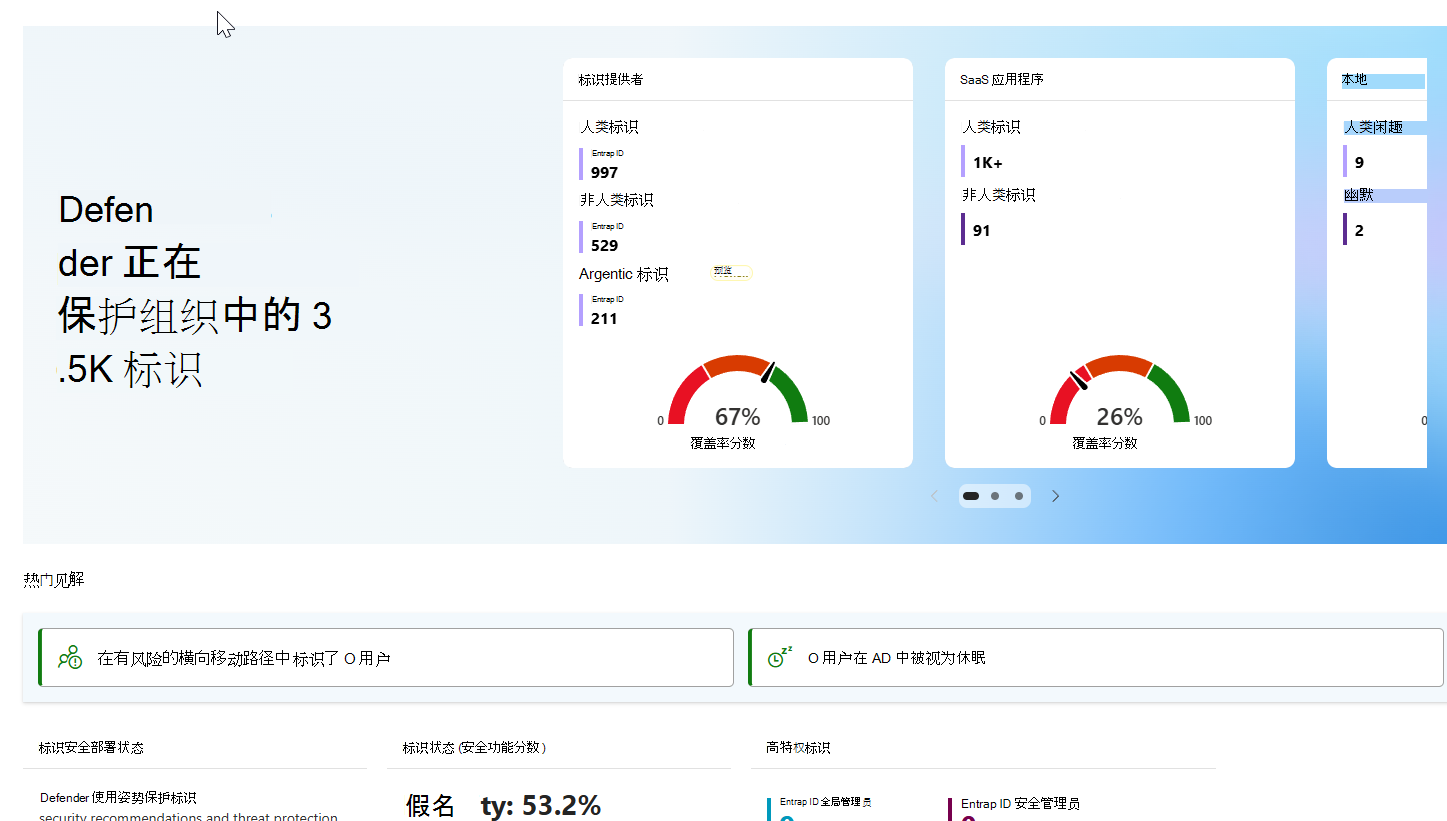Switch to the SaaS 应用程序 card

coord(999,79)
